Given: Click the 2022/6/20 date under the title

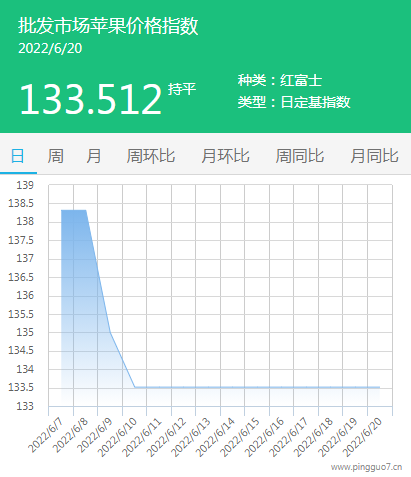Looking at the screenshot, I should coord(50,48).
